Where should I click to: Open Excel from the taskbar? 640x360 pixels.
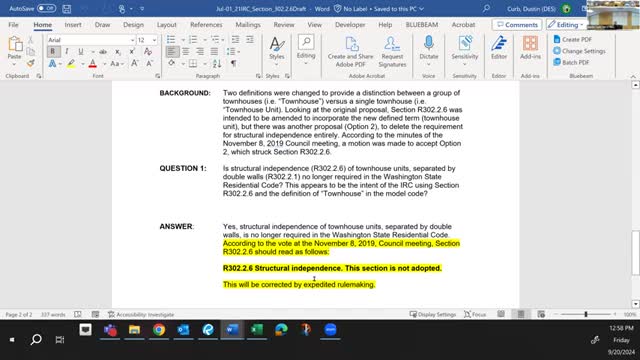257,329
